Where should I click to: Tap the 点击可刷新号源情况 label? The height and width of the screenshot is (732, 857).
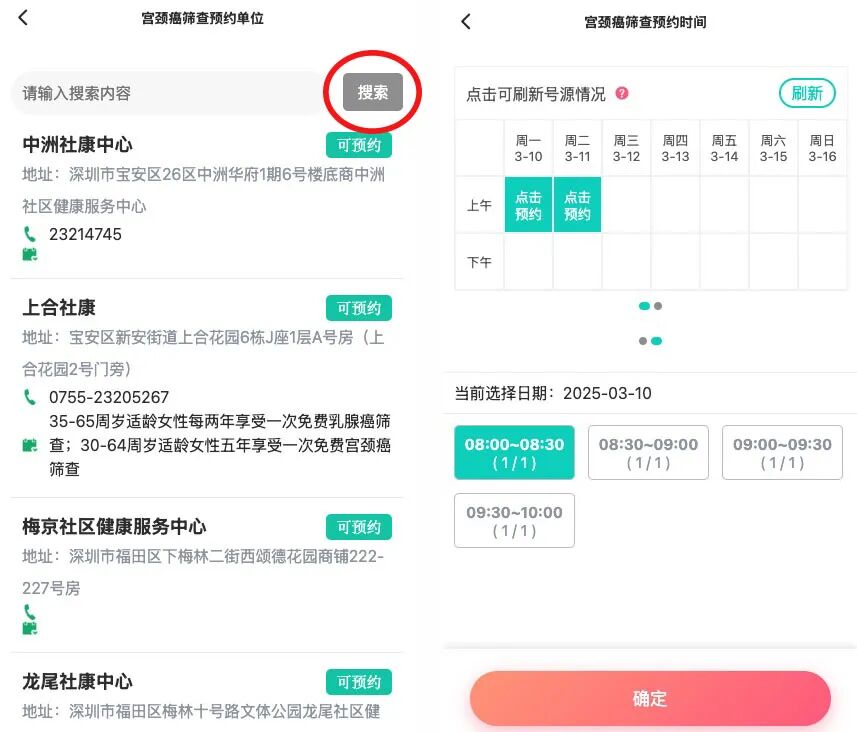[536, 94]
